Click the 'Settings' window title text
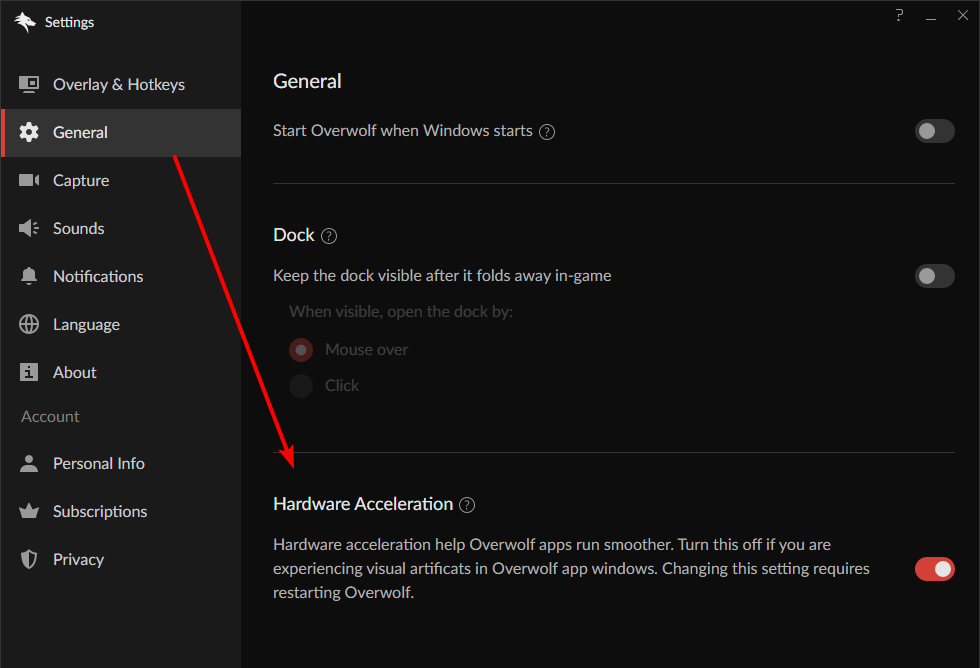The width and height of the screenshot is (980, 668). [69, 22]
